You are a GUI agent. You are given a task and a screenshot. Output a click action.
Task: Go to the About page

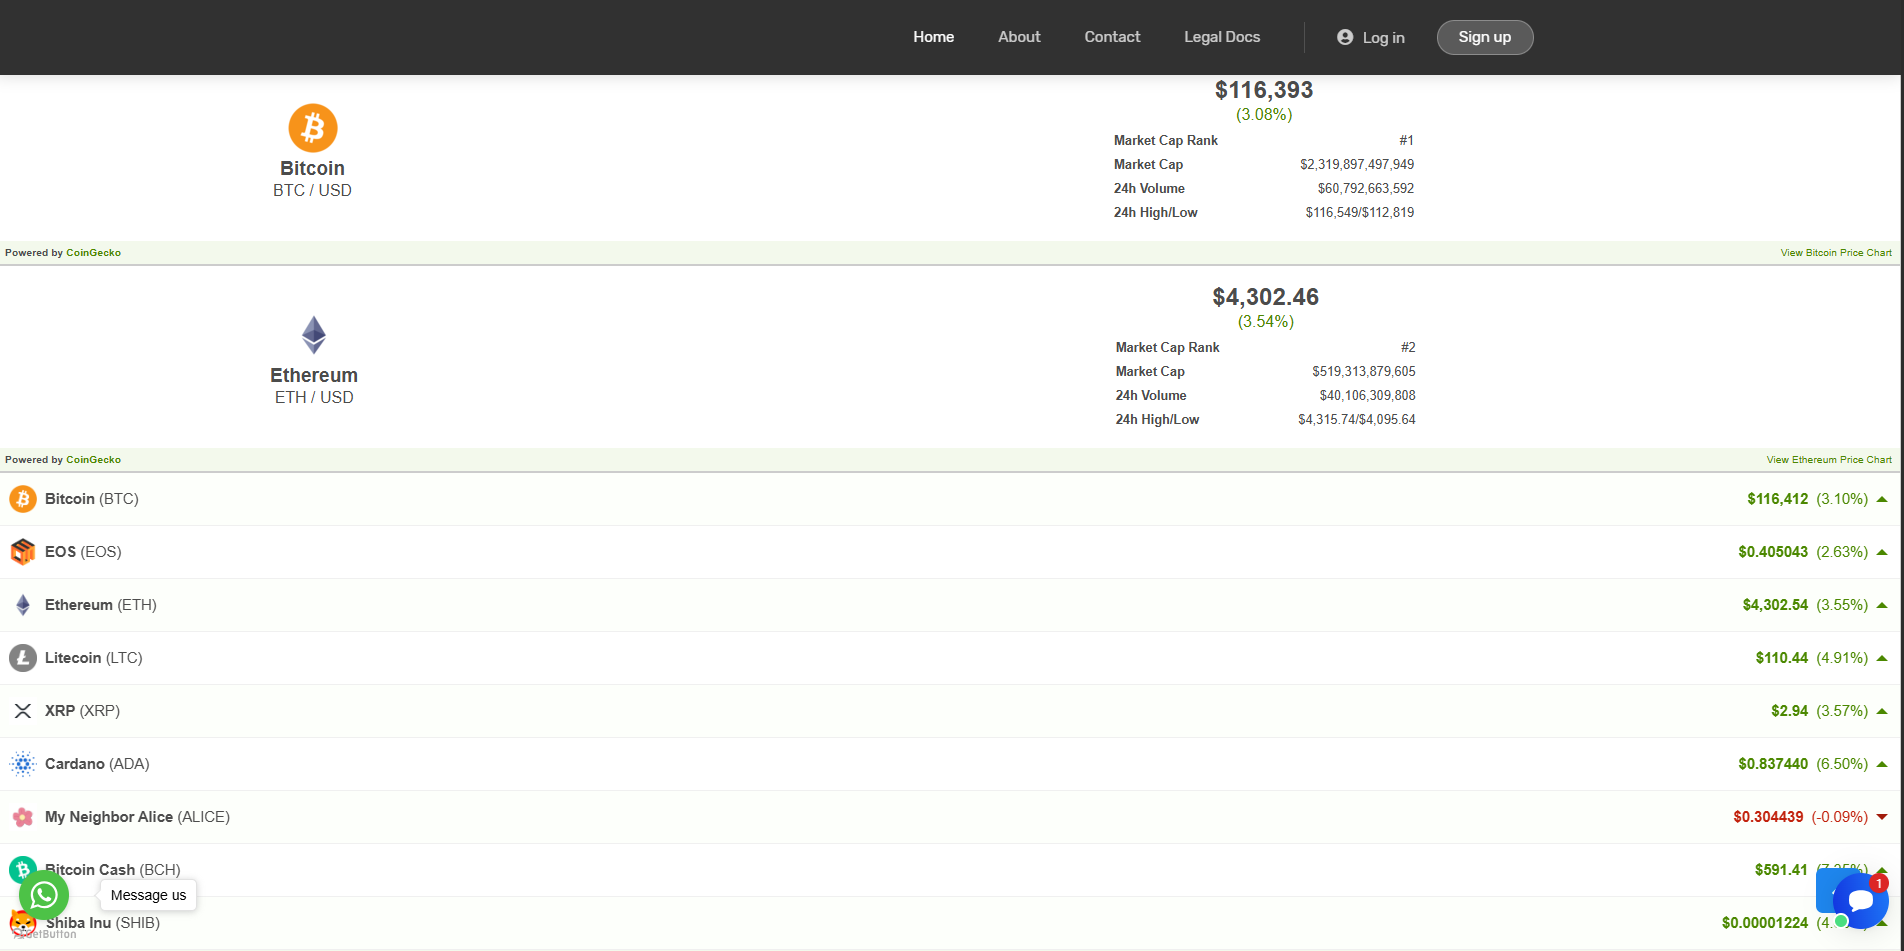tap(1019, 37)
